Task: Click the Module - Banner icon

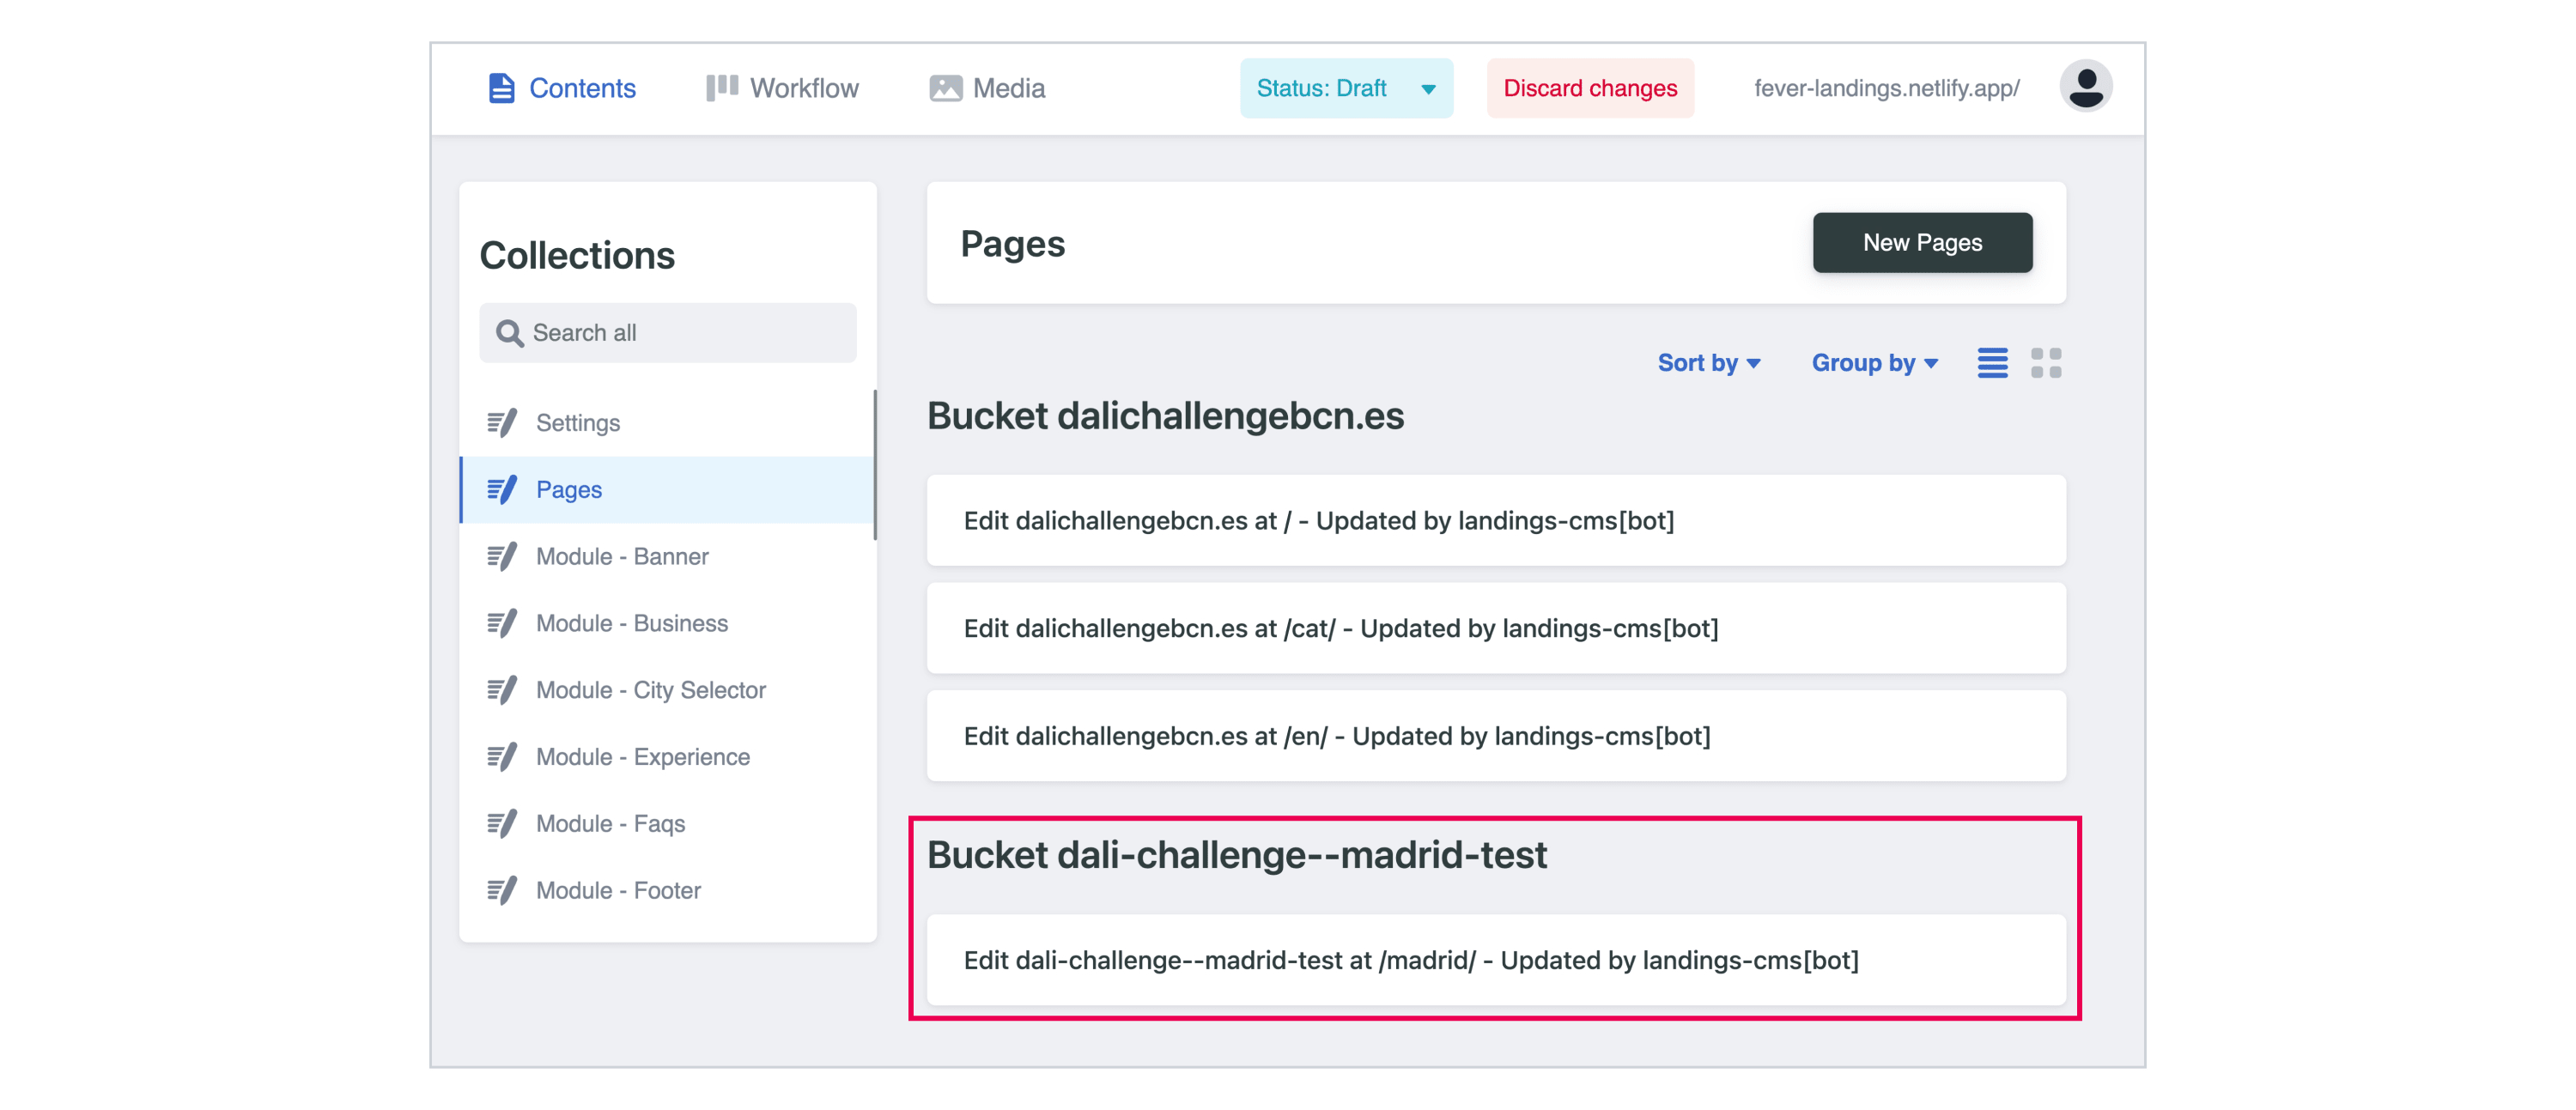Action: coord(502,556)
